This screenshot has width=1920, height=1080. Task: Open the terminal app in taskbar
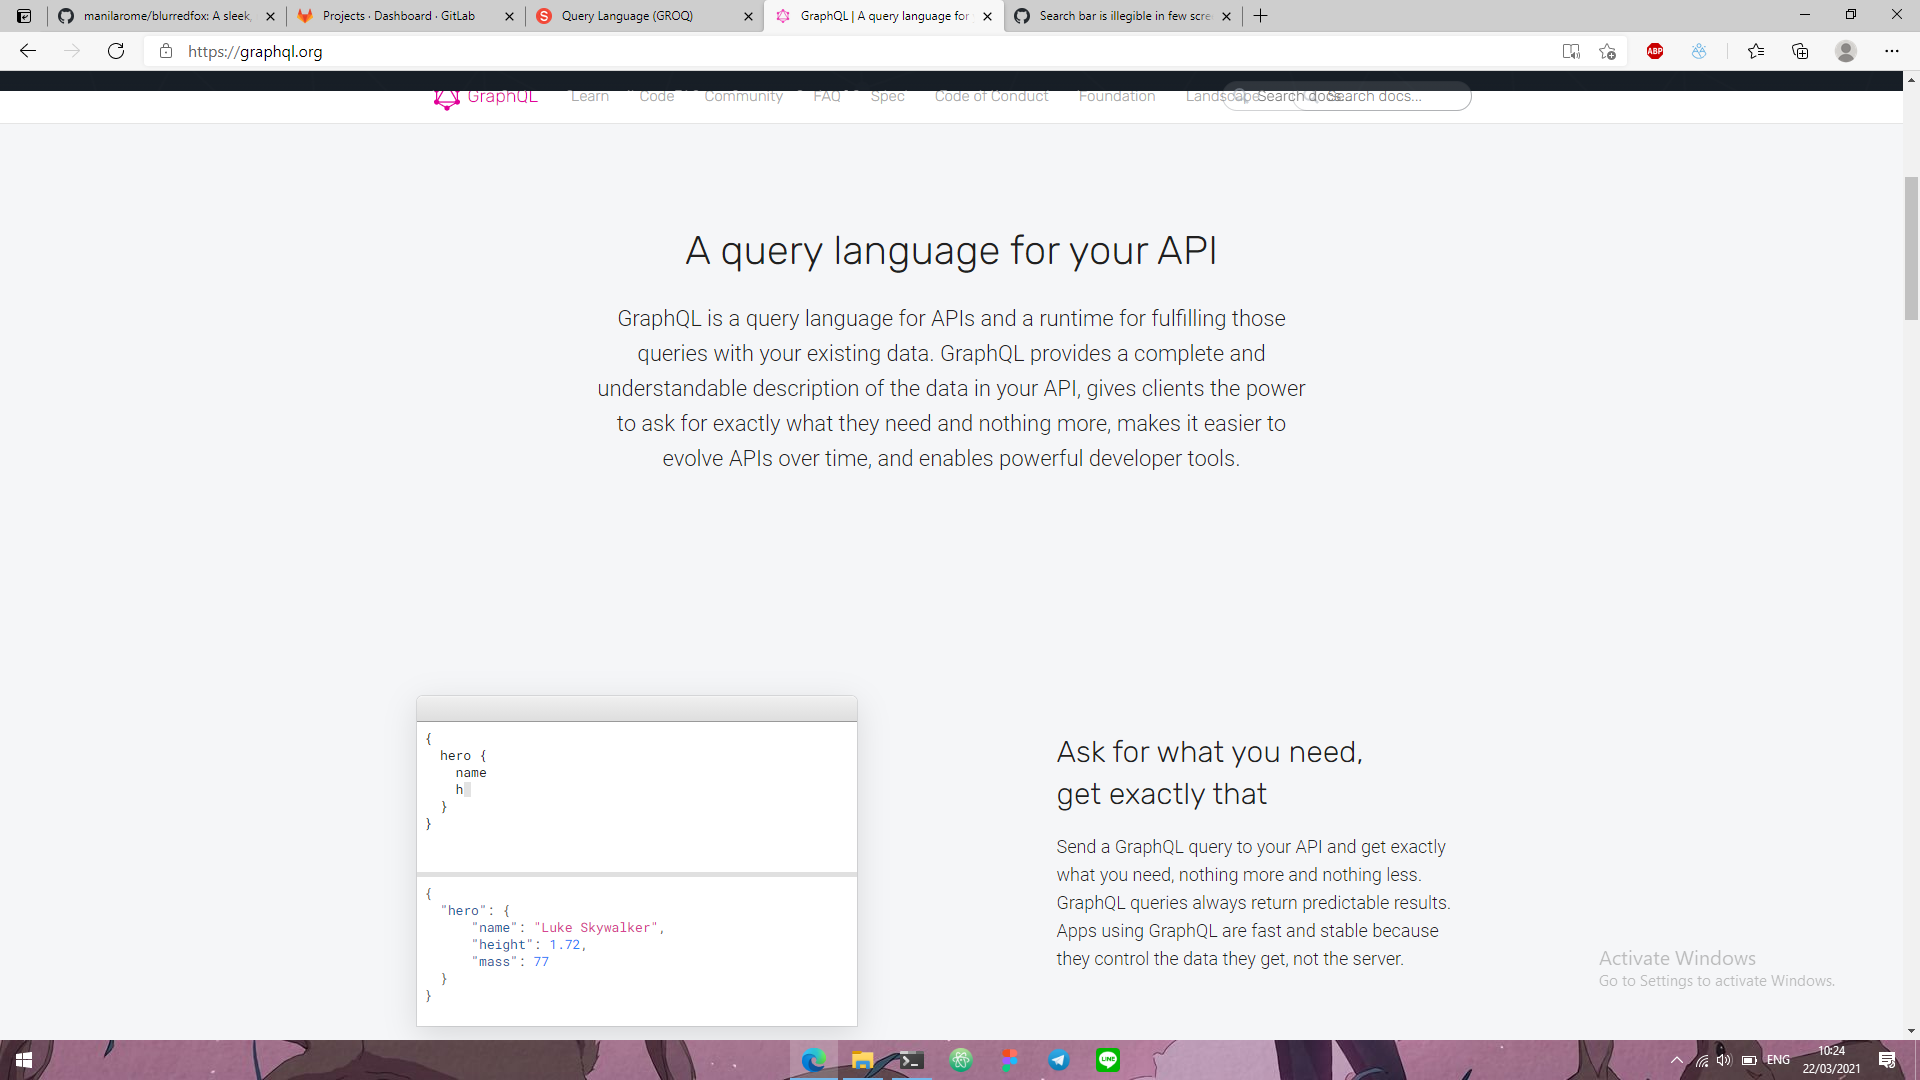tap(911, 1060)
